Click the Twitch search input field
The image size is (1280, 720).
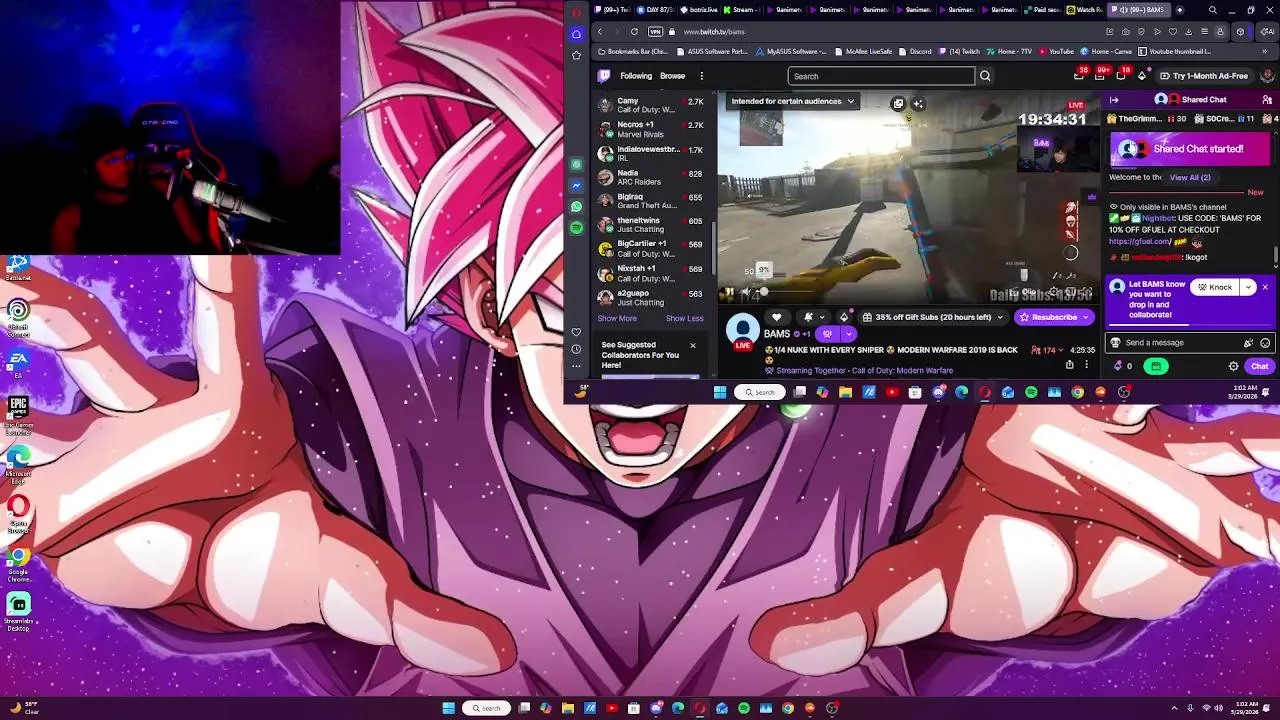pos(881,76)
